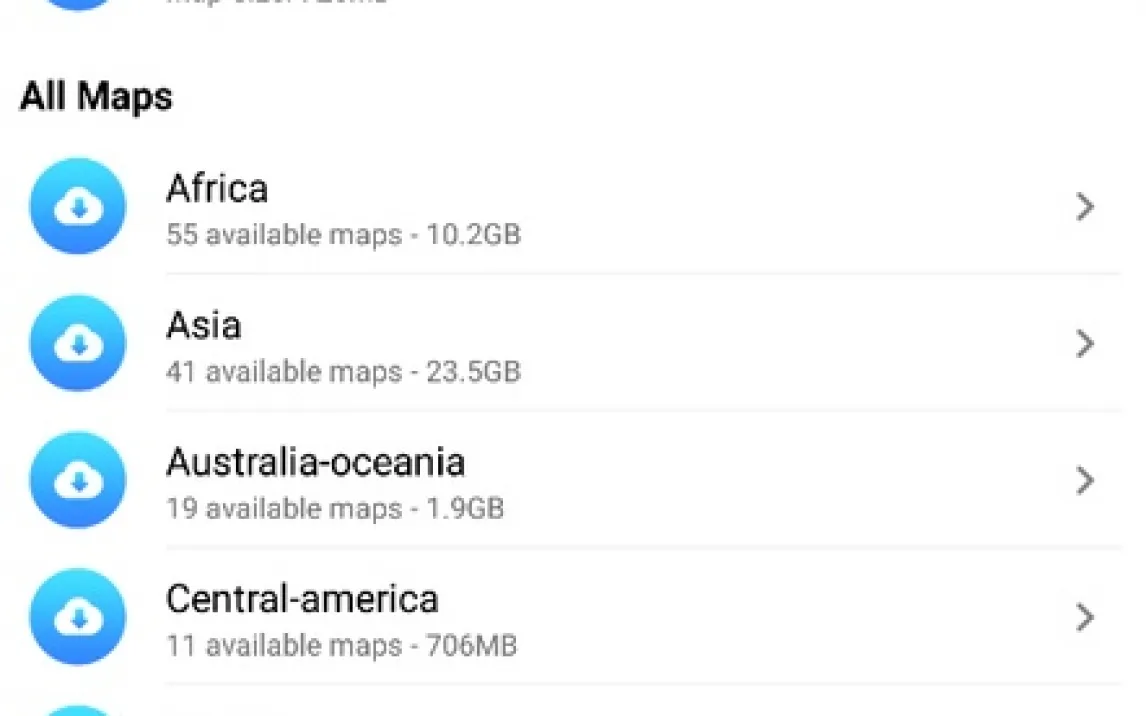This screenshot has height=716, width=1146.
Task: Click "41 available maps - 23.5GB" text
Action: click(343, 372)
